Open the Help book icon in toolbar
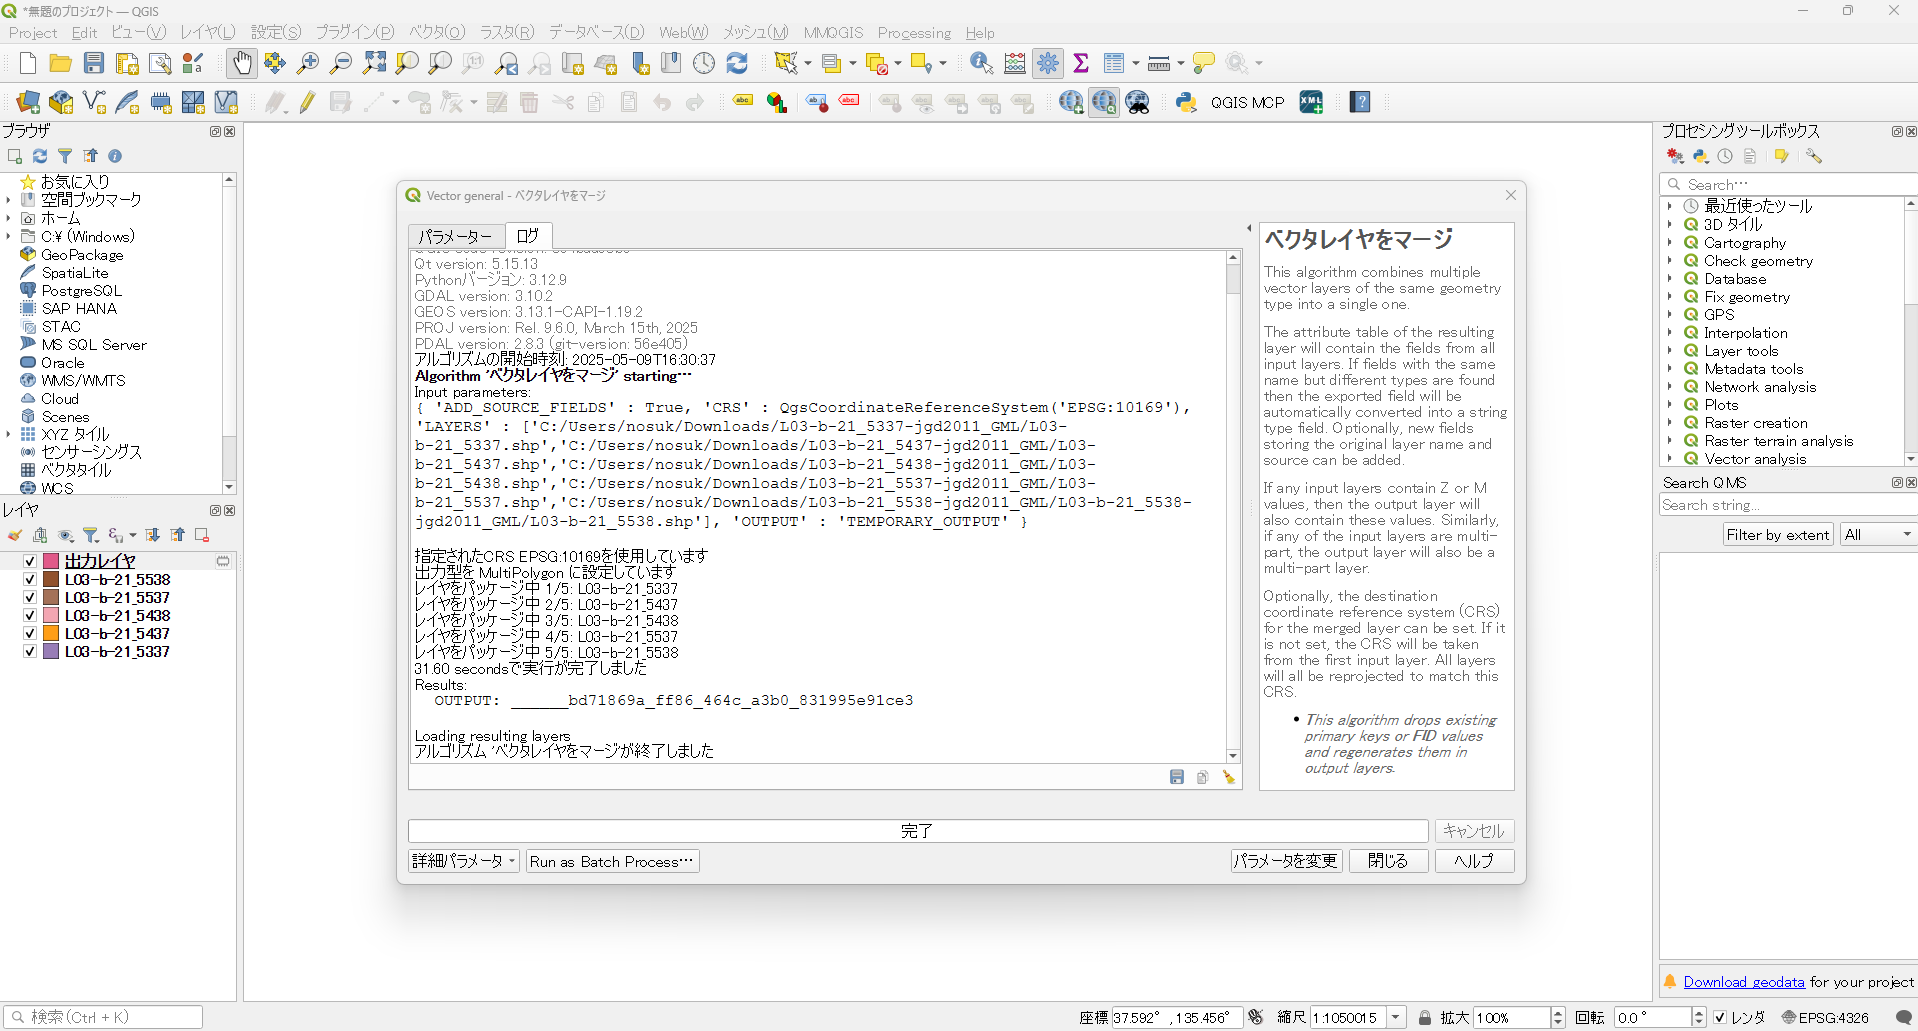 (1360, 102)
